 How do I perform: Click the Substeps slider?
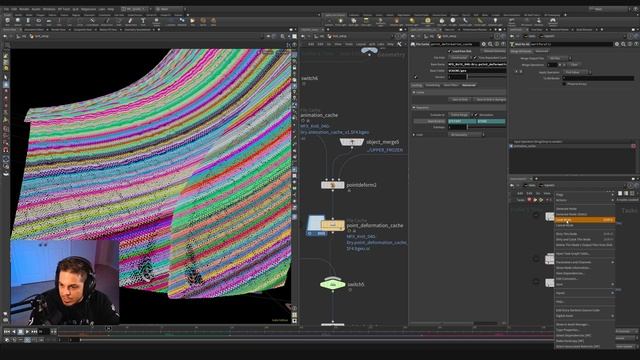point(487,127)
